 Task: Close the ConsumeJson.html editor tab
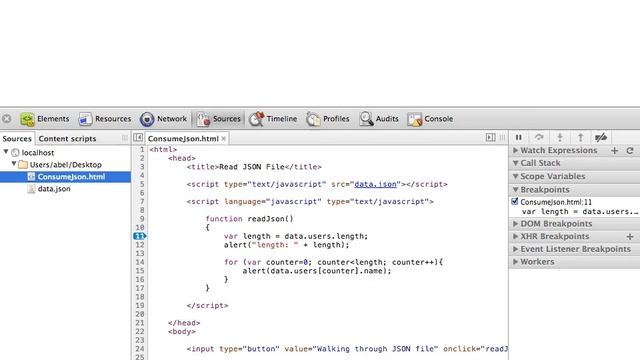click(x=224, y=139)
